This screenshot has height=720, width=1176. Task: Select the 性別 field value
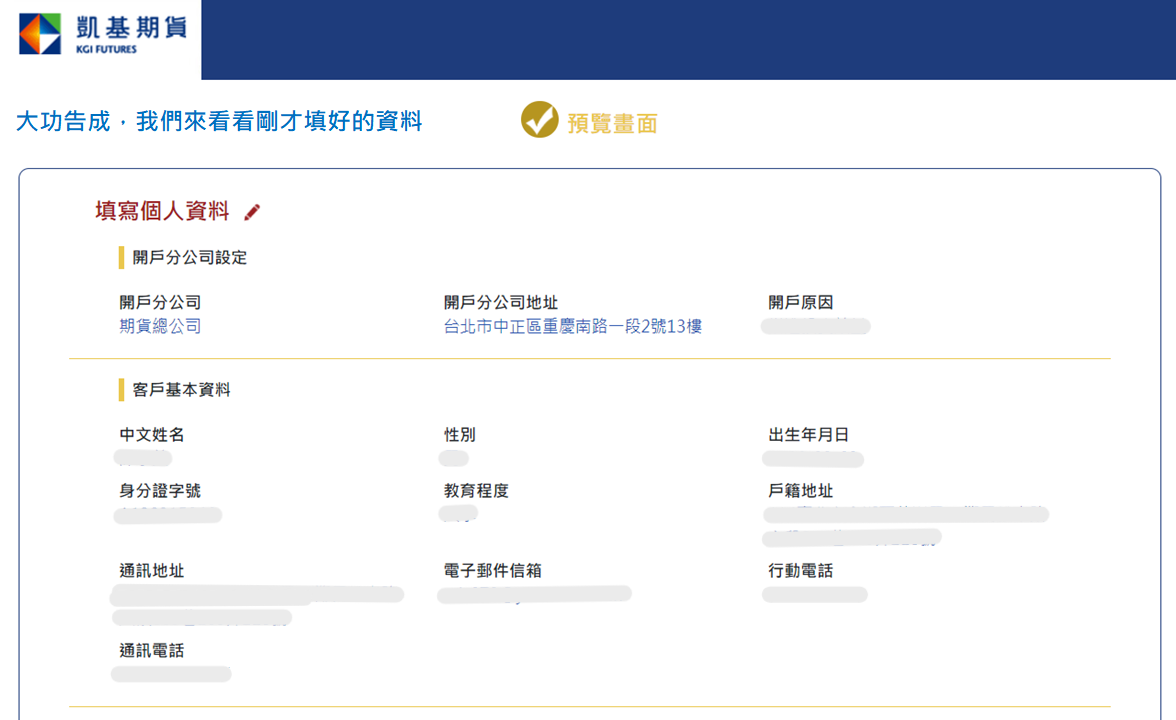tap(453, 458)
